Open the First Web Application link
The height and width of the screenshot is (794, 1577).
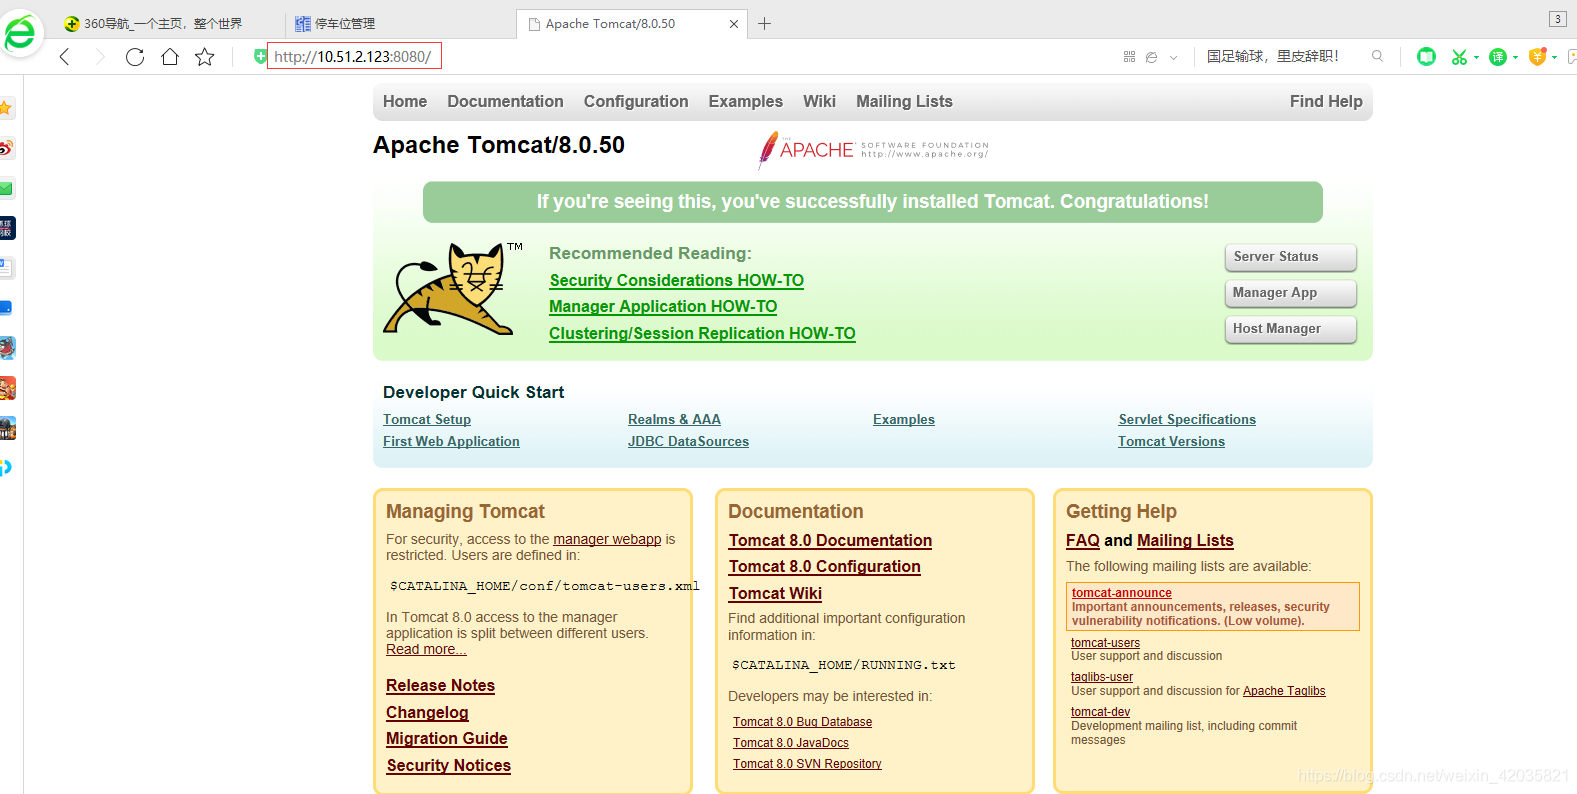click(451, 442)
